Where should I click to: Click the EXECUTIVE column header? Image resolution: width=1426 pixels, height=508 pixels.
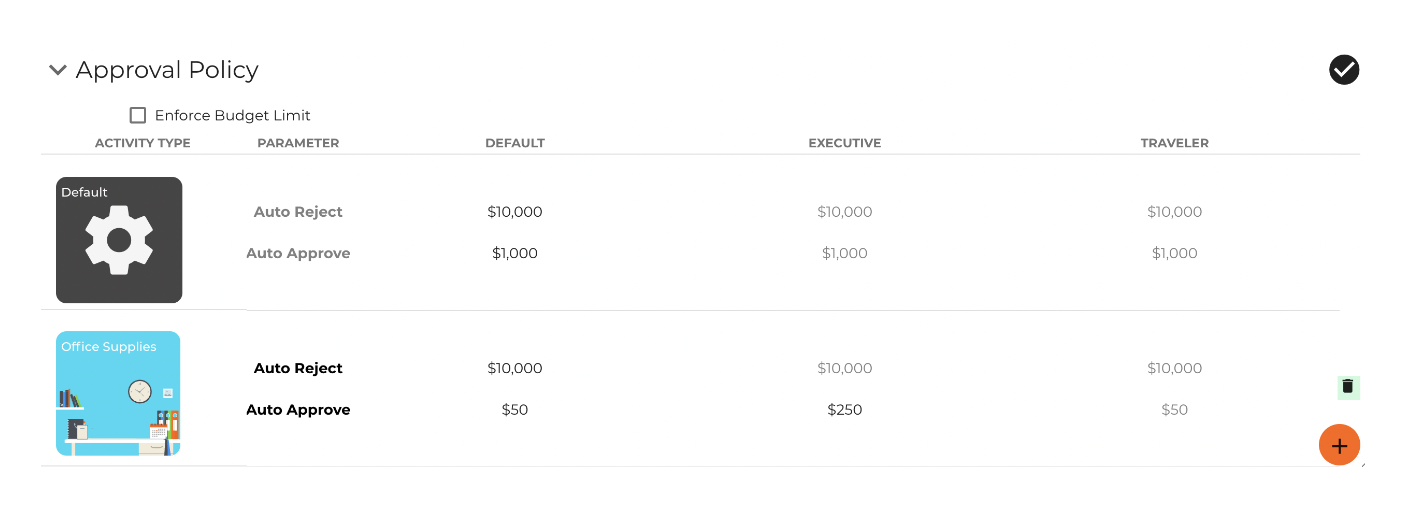(x=845, y=143)
